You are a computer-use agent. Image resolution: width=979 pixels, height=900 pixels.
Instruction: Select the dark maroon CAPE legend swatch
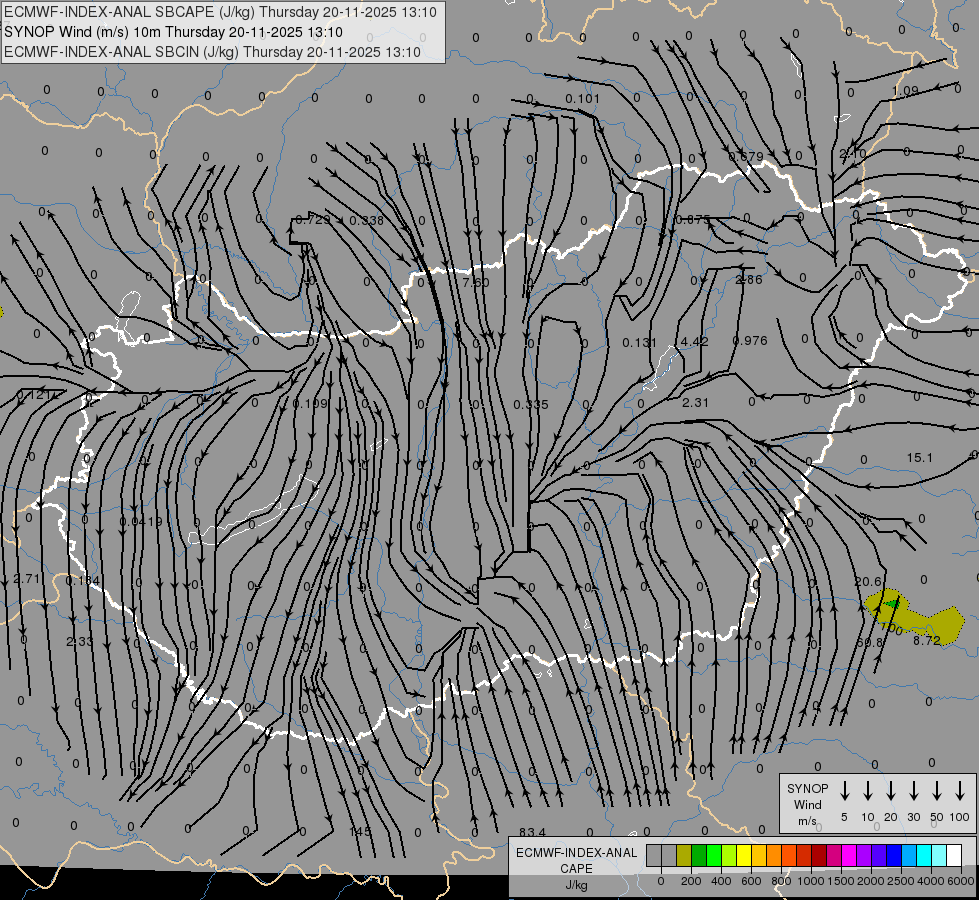tap(819, 855)
